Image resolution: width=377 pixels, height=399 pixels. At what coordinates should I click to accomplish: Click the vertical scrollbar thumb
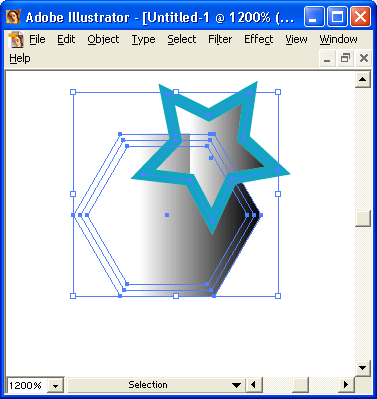click(363, 218)
